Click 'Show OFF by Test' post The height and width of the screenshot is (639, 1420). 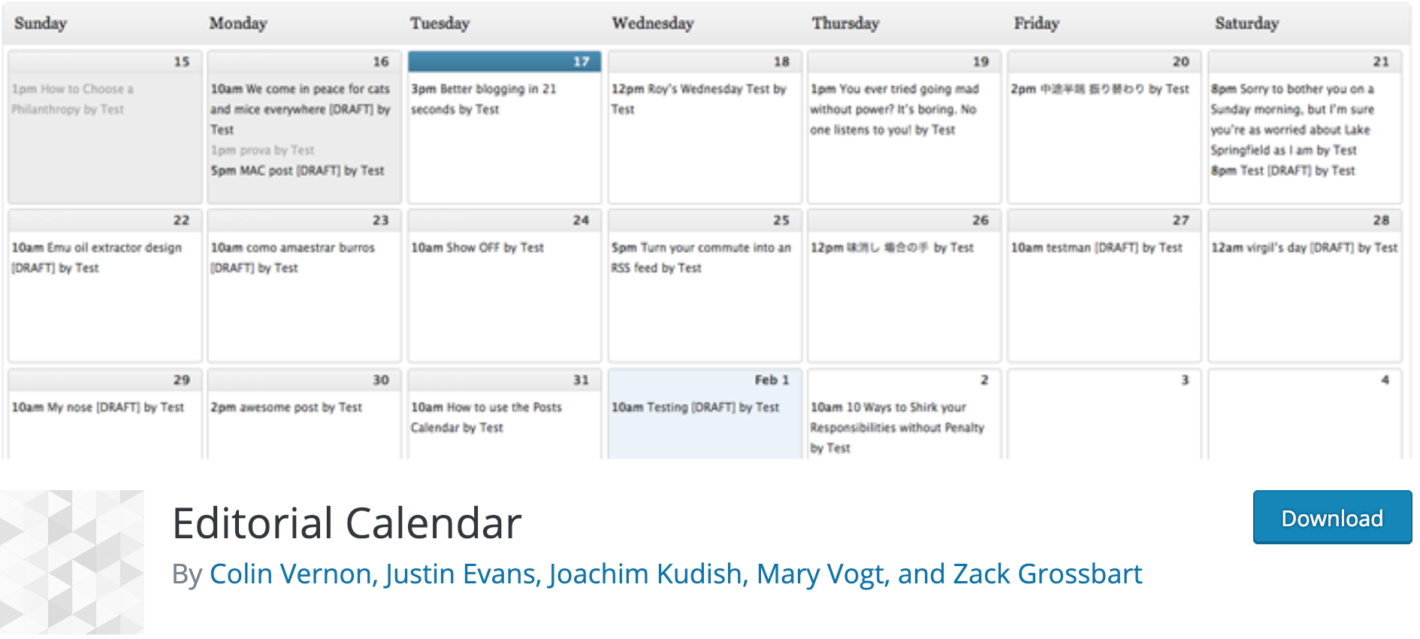tap(477, 248)
